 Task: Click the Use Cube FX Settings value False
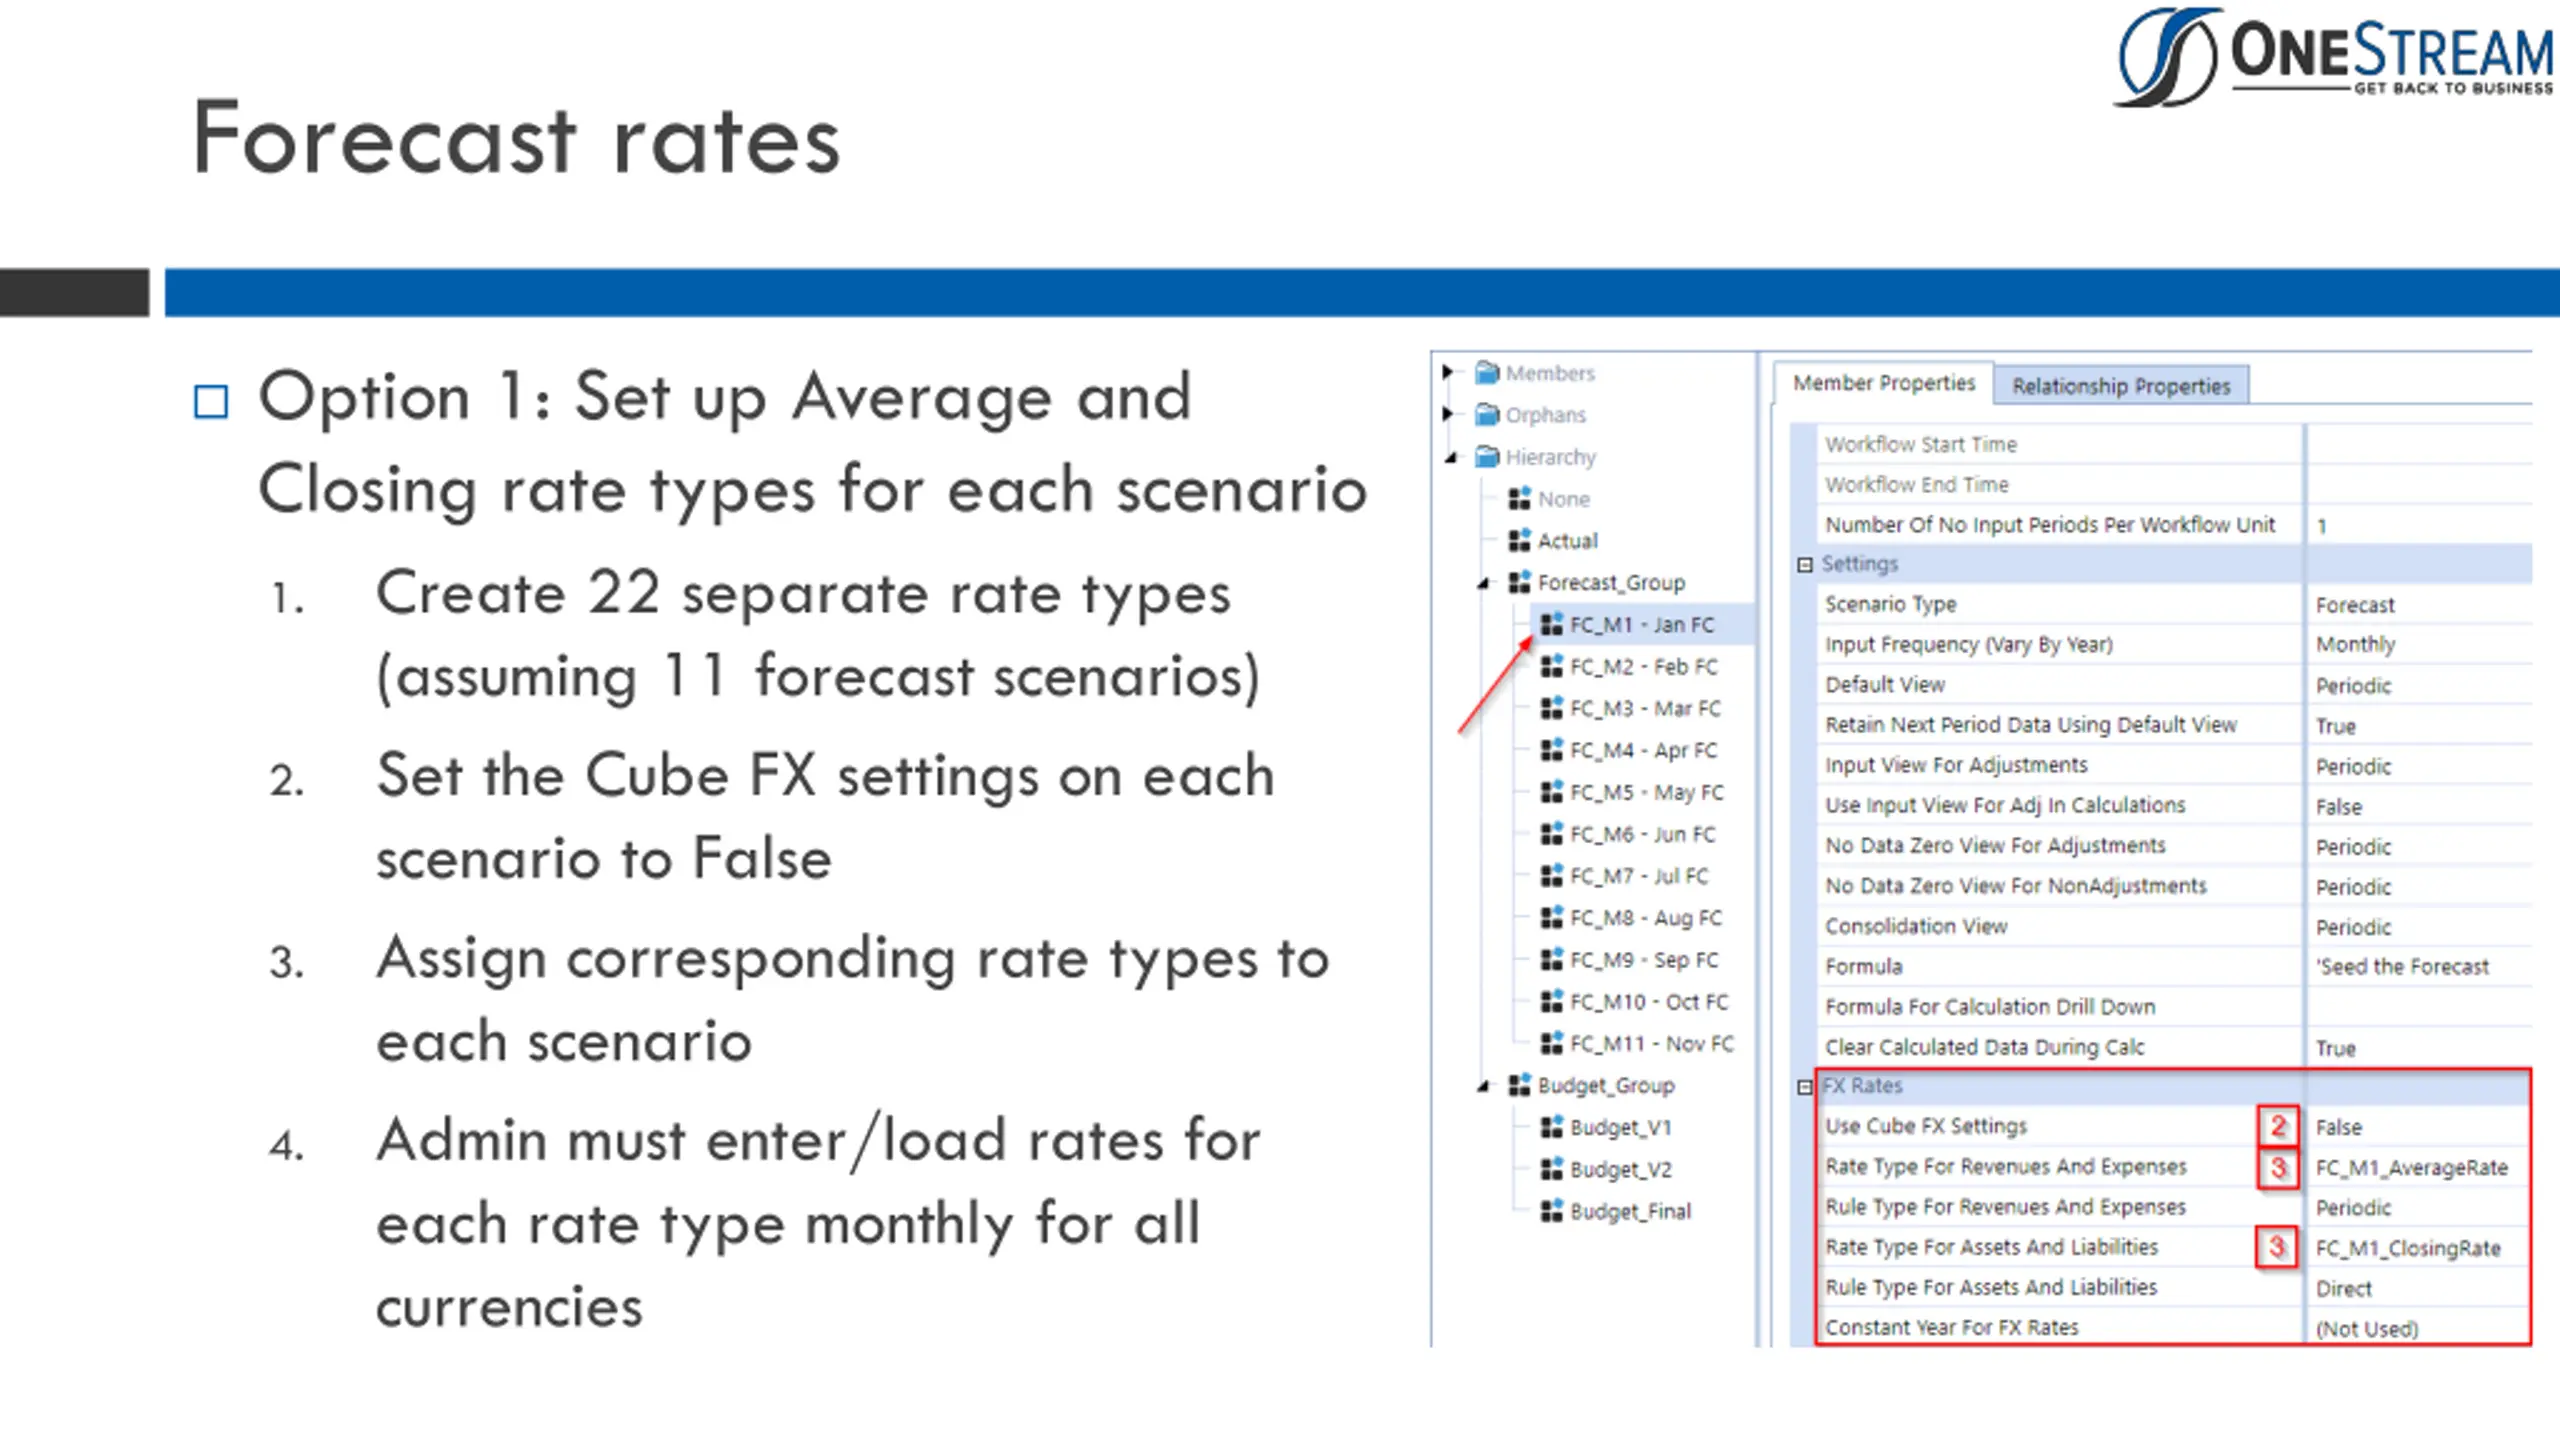pyautogui.click(x=2338, y=1127)
